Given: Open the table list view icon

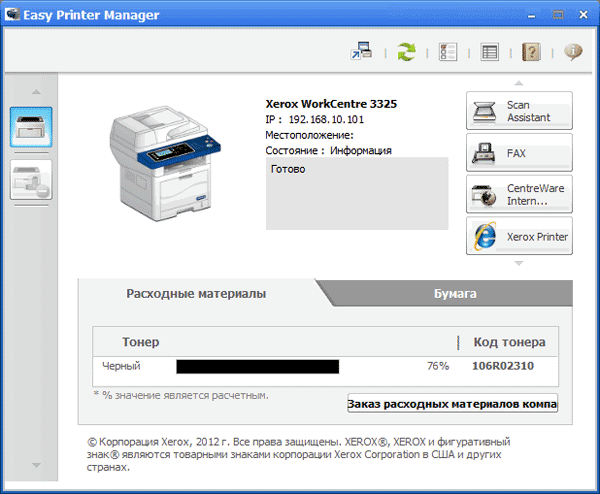Looking at the screenshot, I should click(x=489, y=52).
